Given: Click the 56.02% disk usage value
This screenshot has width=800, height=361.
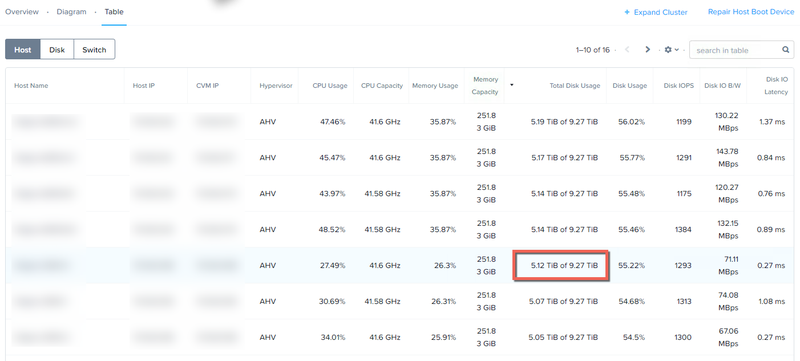Looking at the screenshot, I should 632,122.
